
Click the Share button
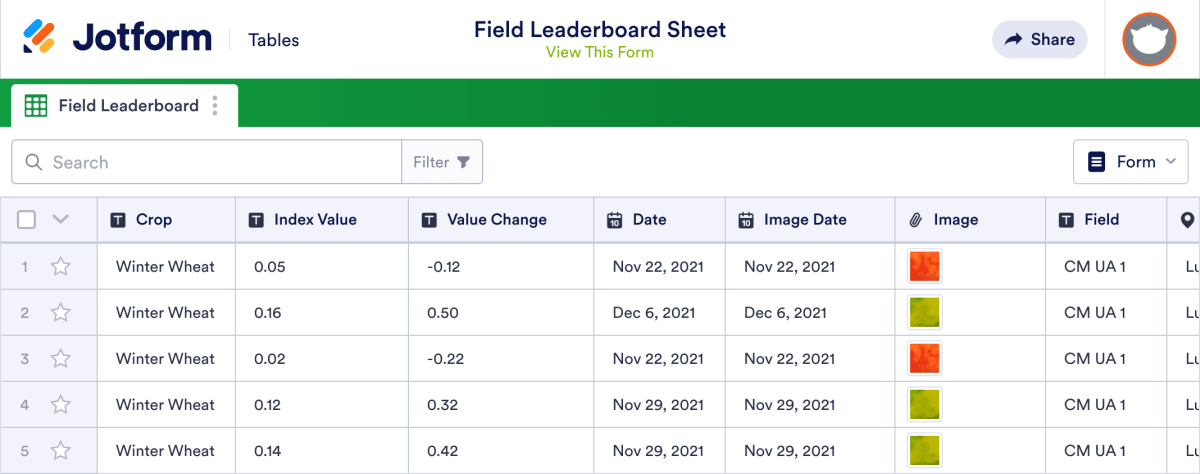(1039, 39)
